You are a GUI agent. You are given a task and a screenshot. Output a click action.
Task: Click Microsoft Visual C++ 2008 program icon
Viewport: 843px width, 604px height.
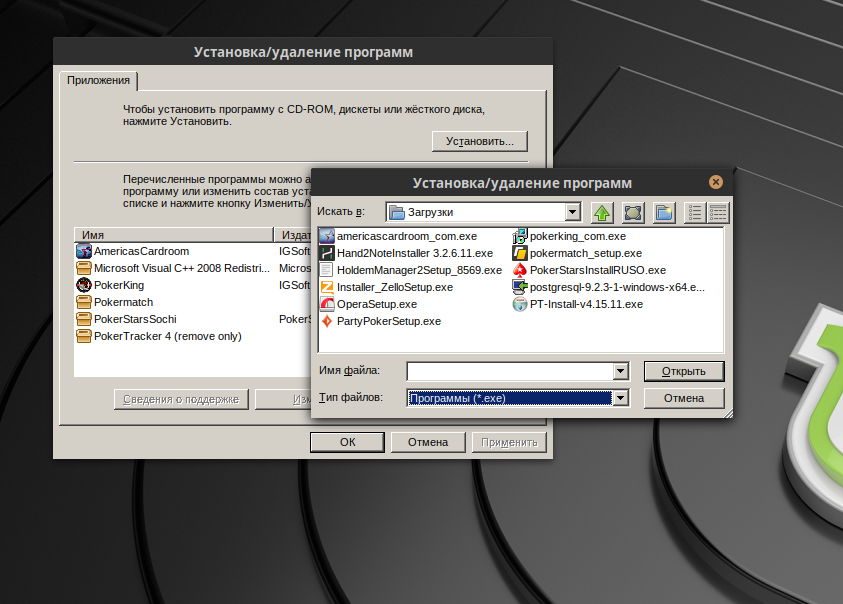[x=84, y=268]
